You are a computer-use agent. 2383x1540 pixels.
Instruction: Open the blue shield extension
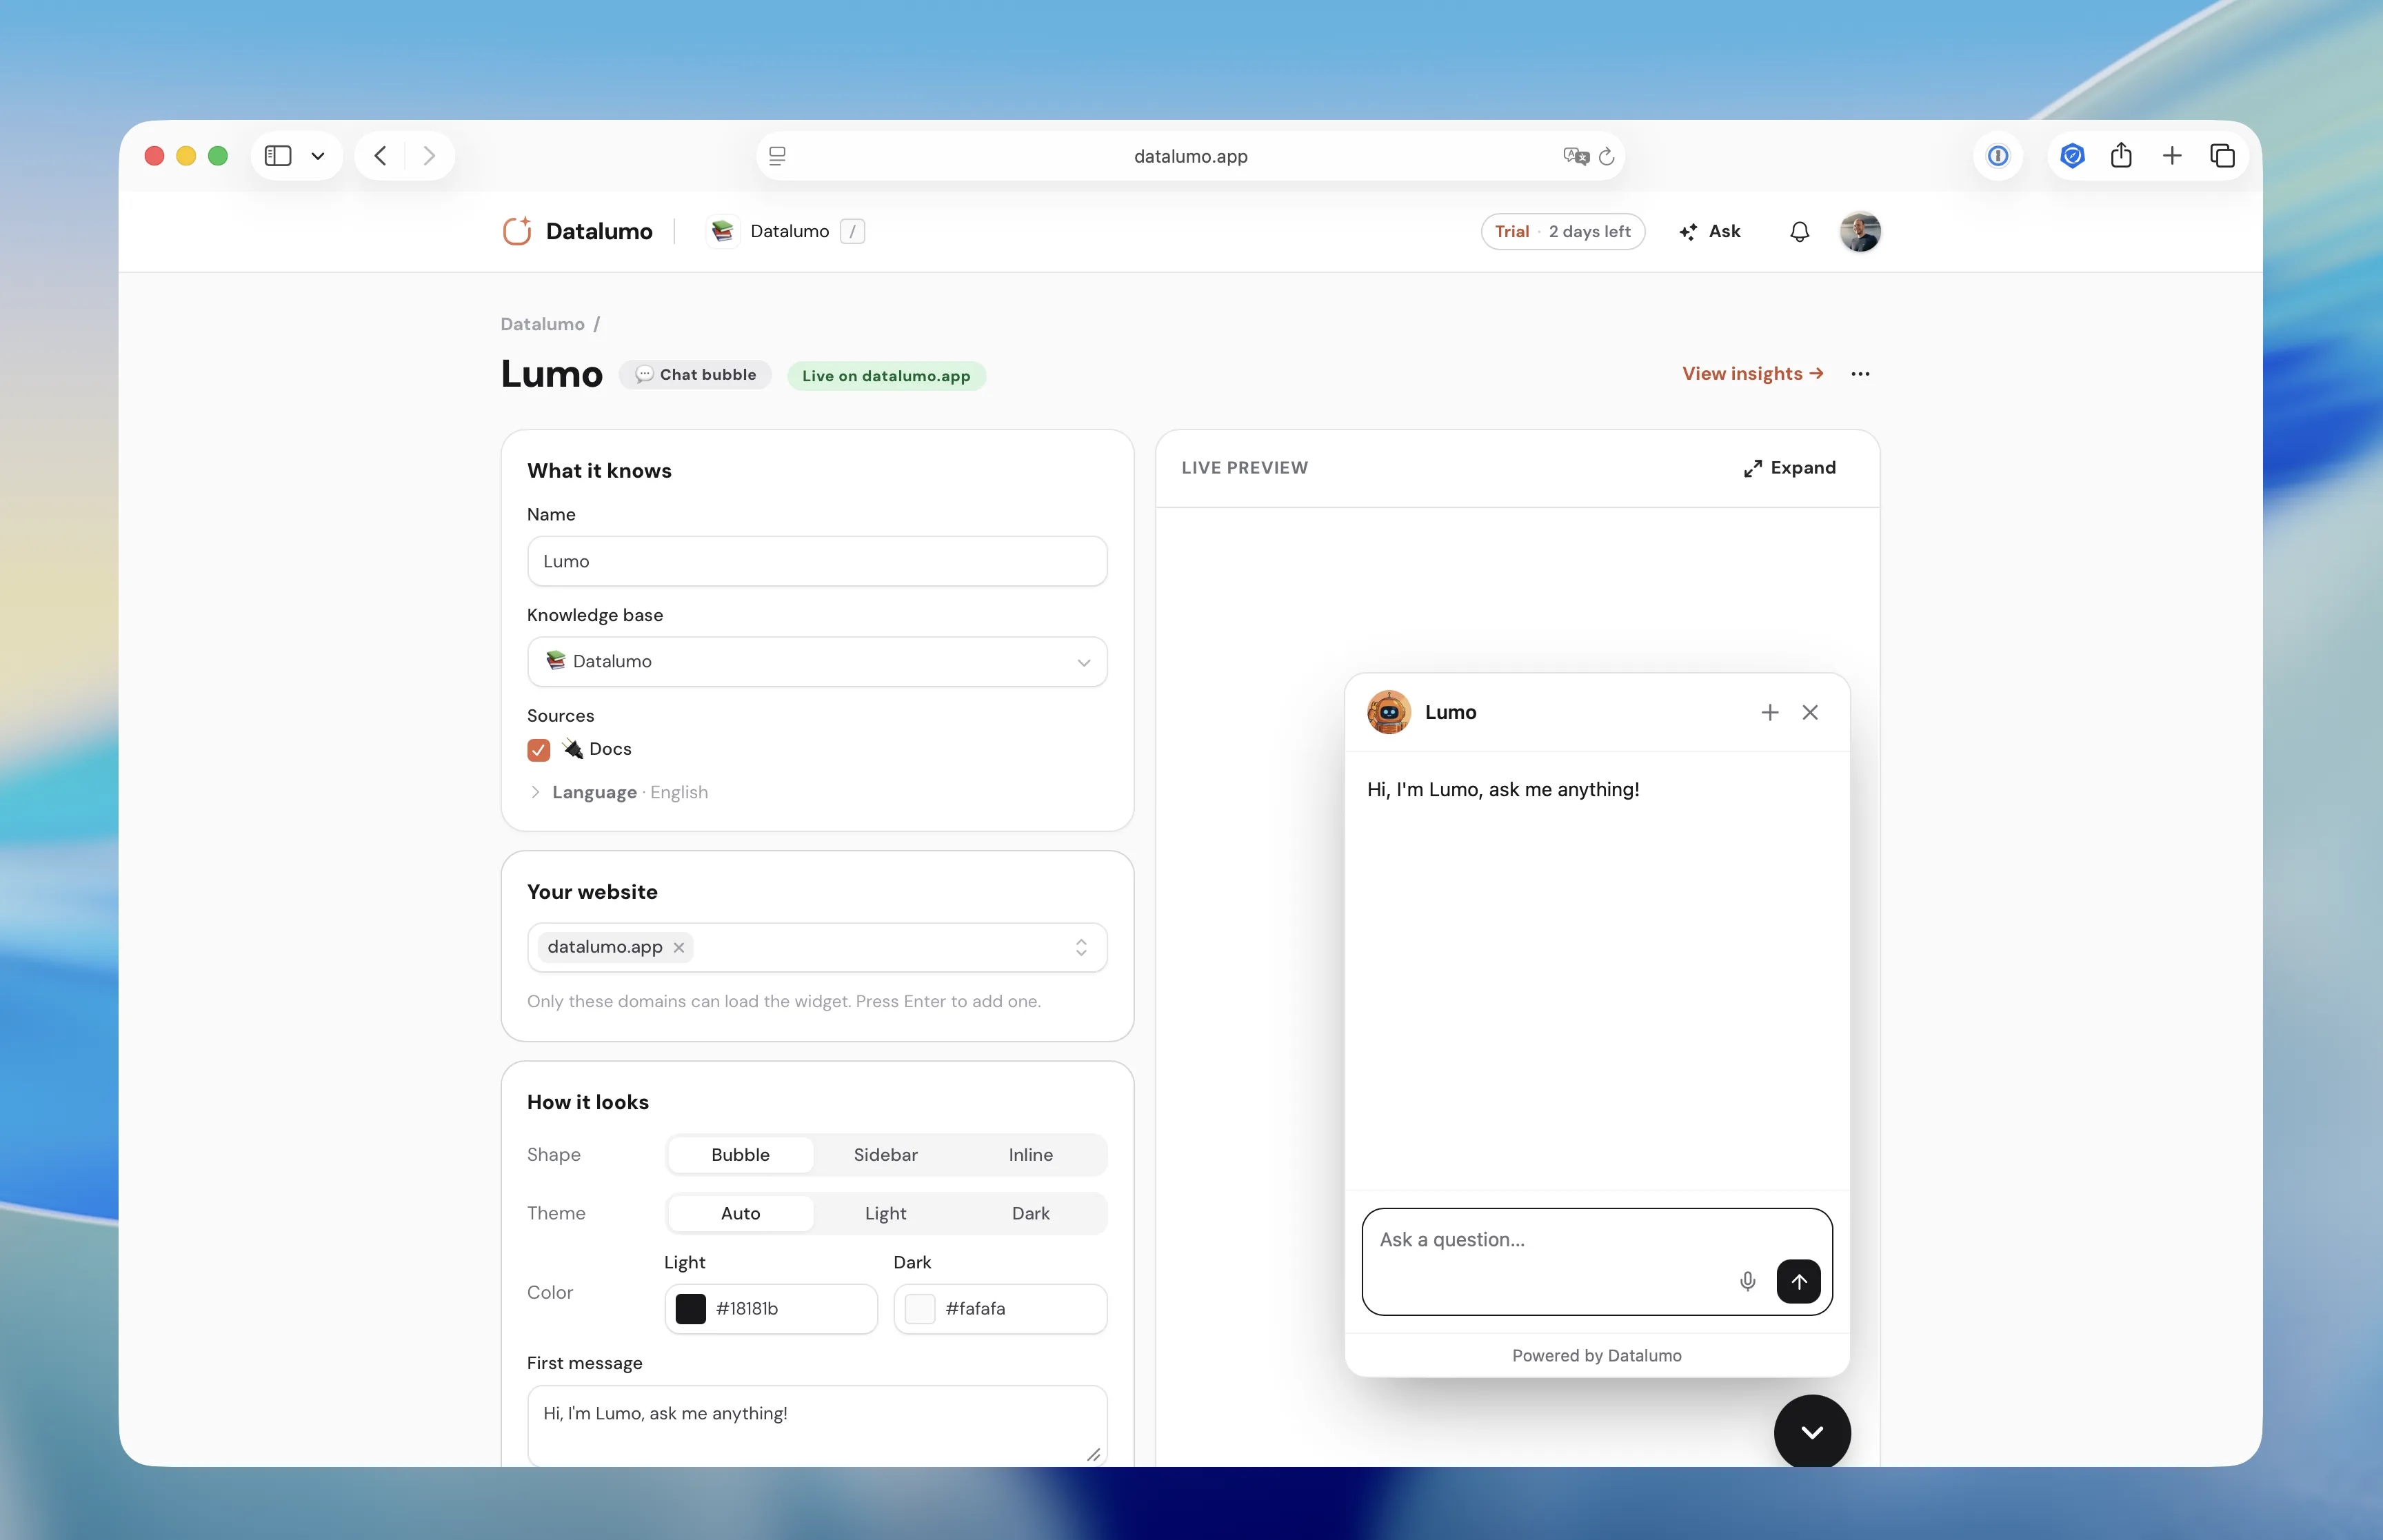coord(2072,156)
